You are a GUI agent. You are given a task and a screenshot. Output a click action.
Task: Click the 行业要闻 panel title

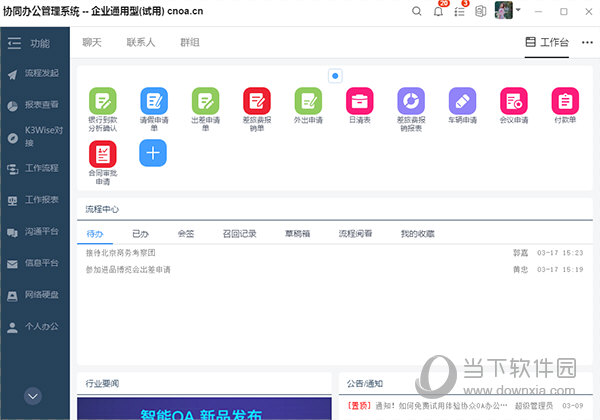(x=102, y=383)
